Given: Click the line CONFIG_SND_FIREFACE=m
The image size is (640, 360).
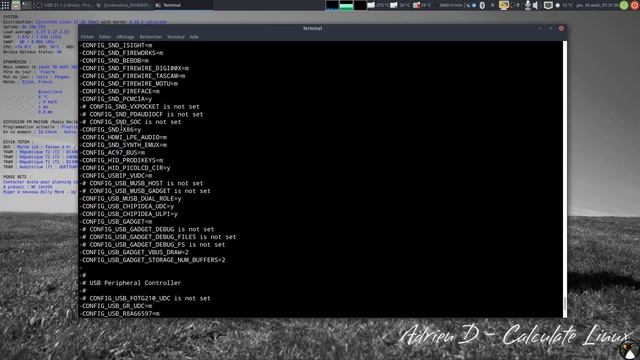Looking at the screenshot, I should [x=120, y=91].
